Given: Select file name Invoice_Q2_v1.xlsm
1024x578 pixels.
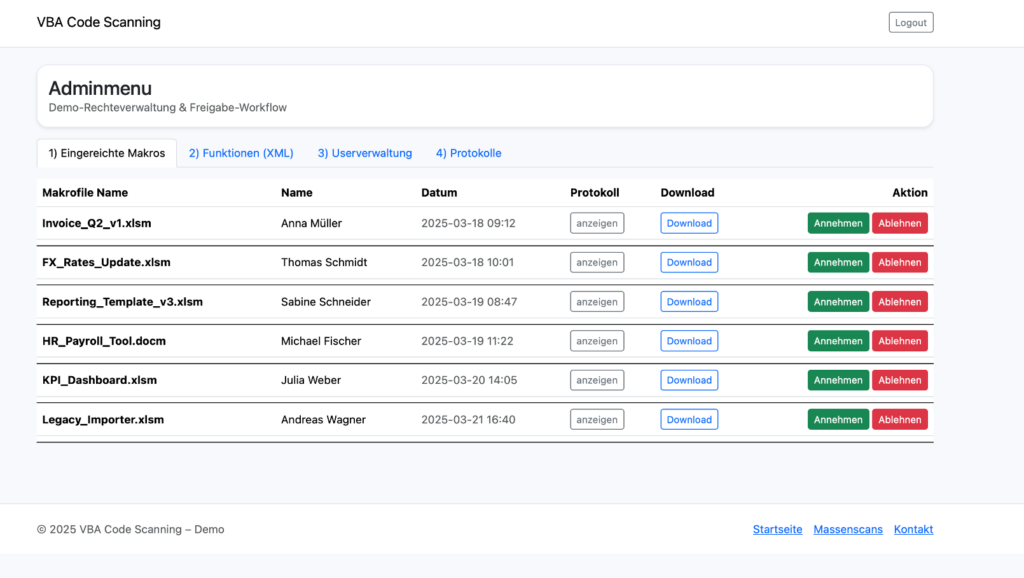Looking at the screenshot, I should click(97, 223).
